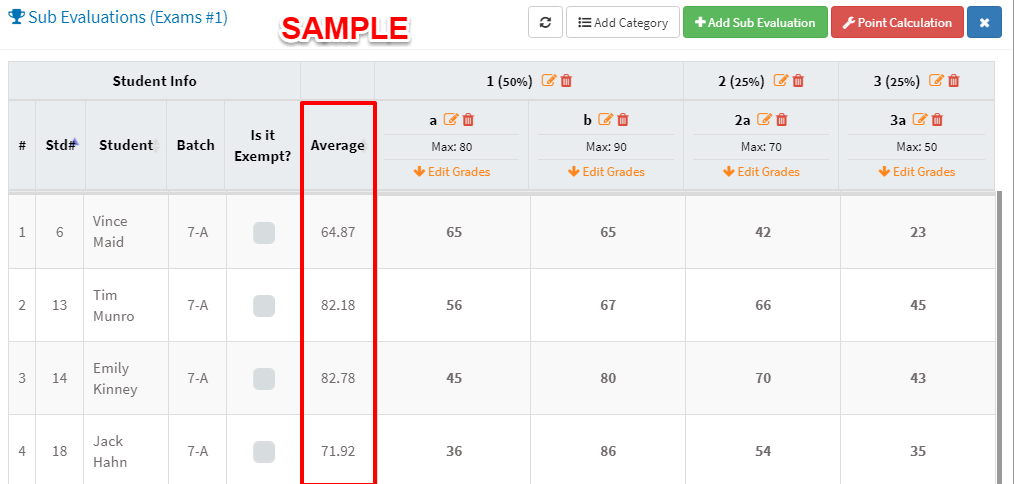Click the vertical scrollbar on the right

pyautogui.click(x=999, y=330)
